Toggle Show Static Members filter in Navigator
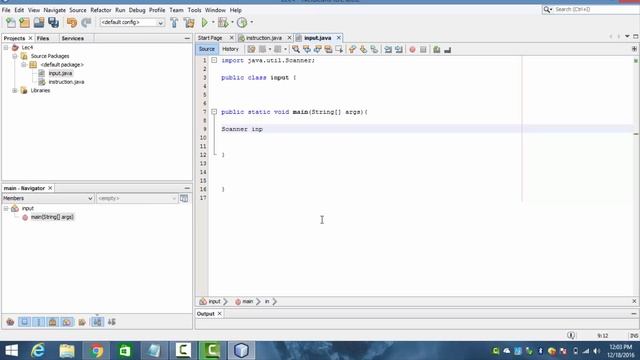640x360 pixels. (x=39, y=322)
